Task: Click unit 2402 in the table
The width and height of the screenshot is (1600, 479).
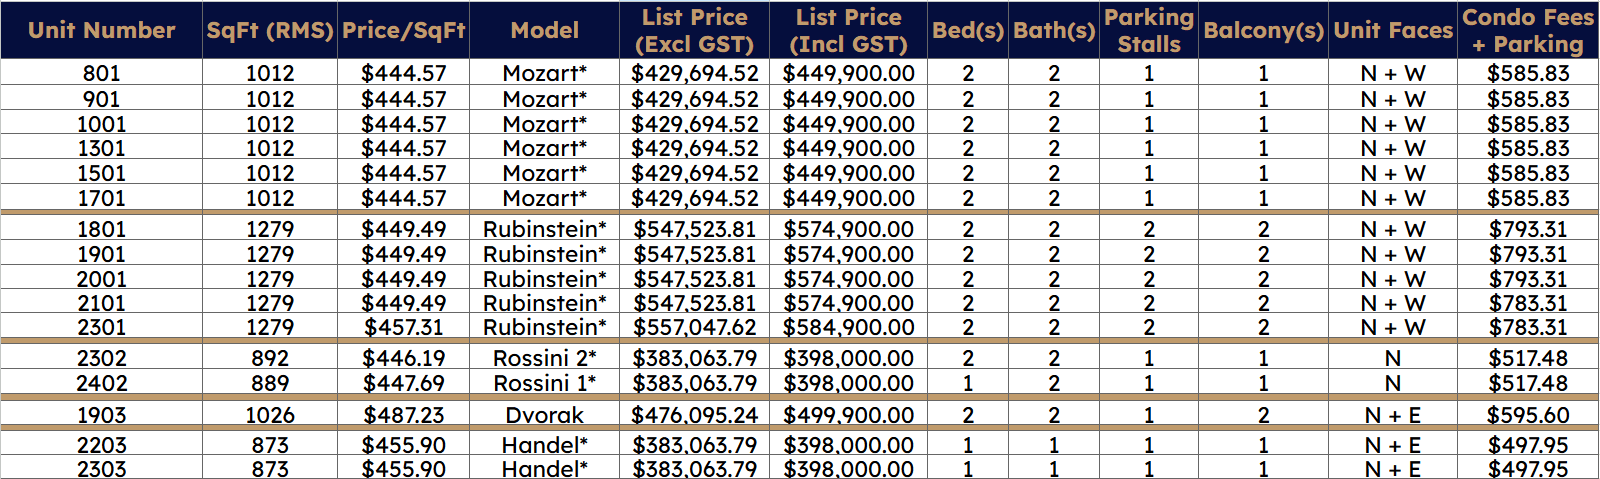Action: (x=101, y=383)
